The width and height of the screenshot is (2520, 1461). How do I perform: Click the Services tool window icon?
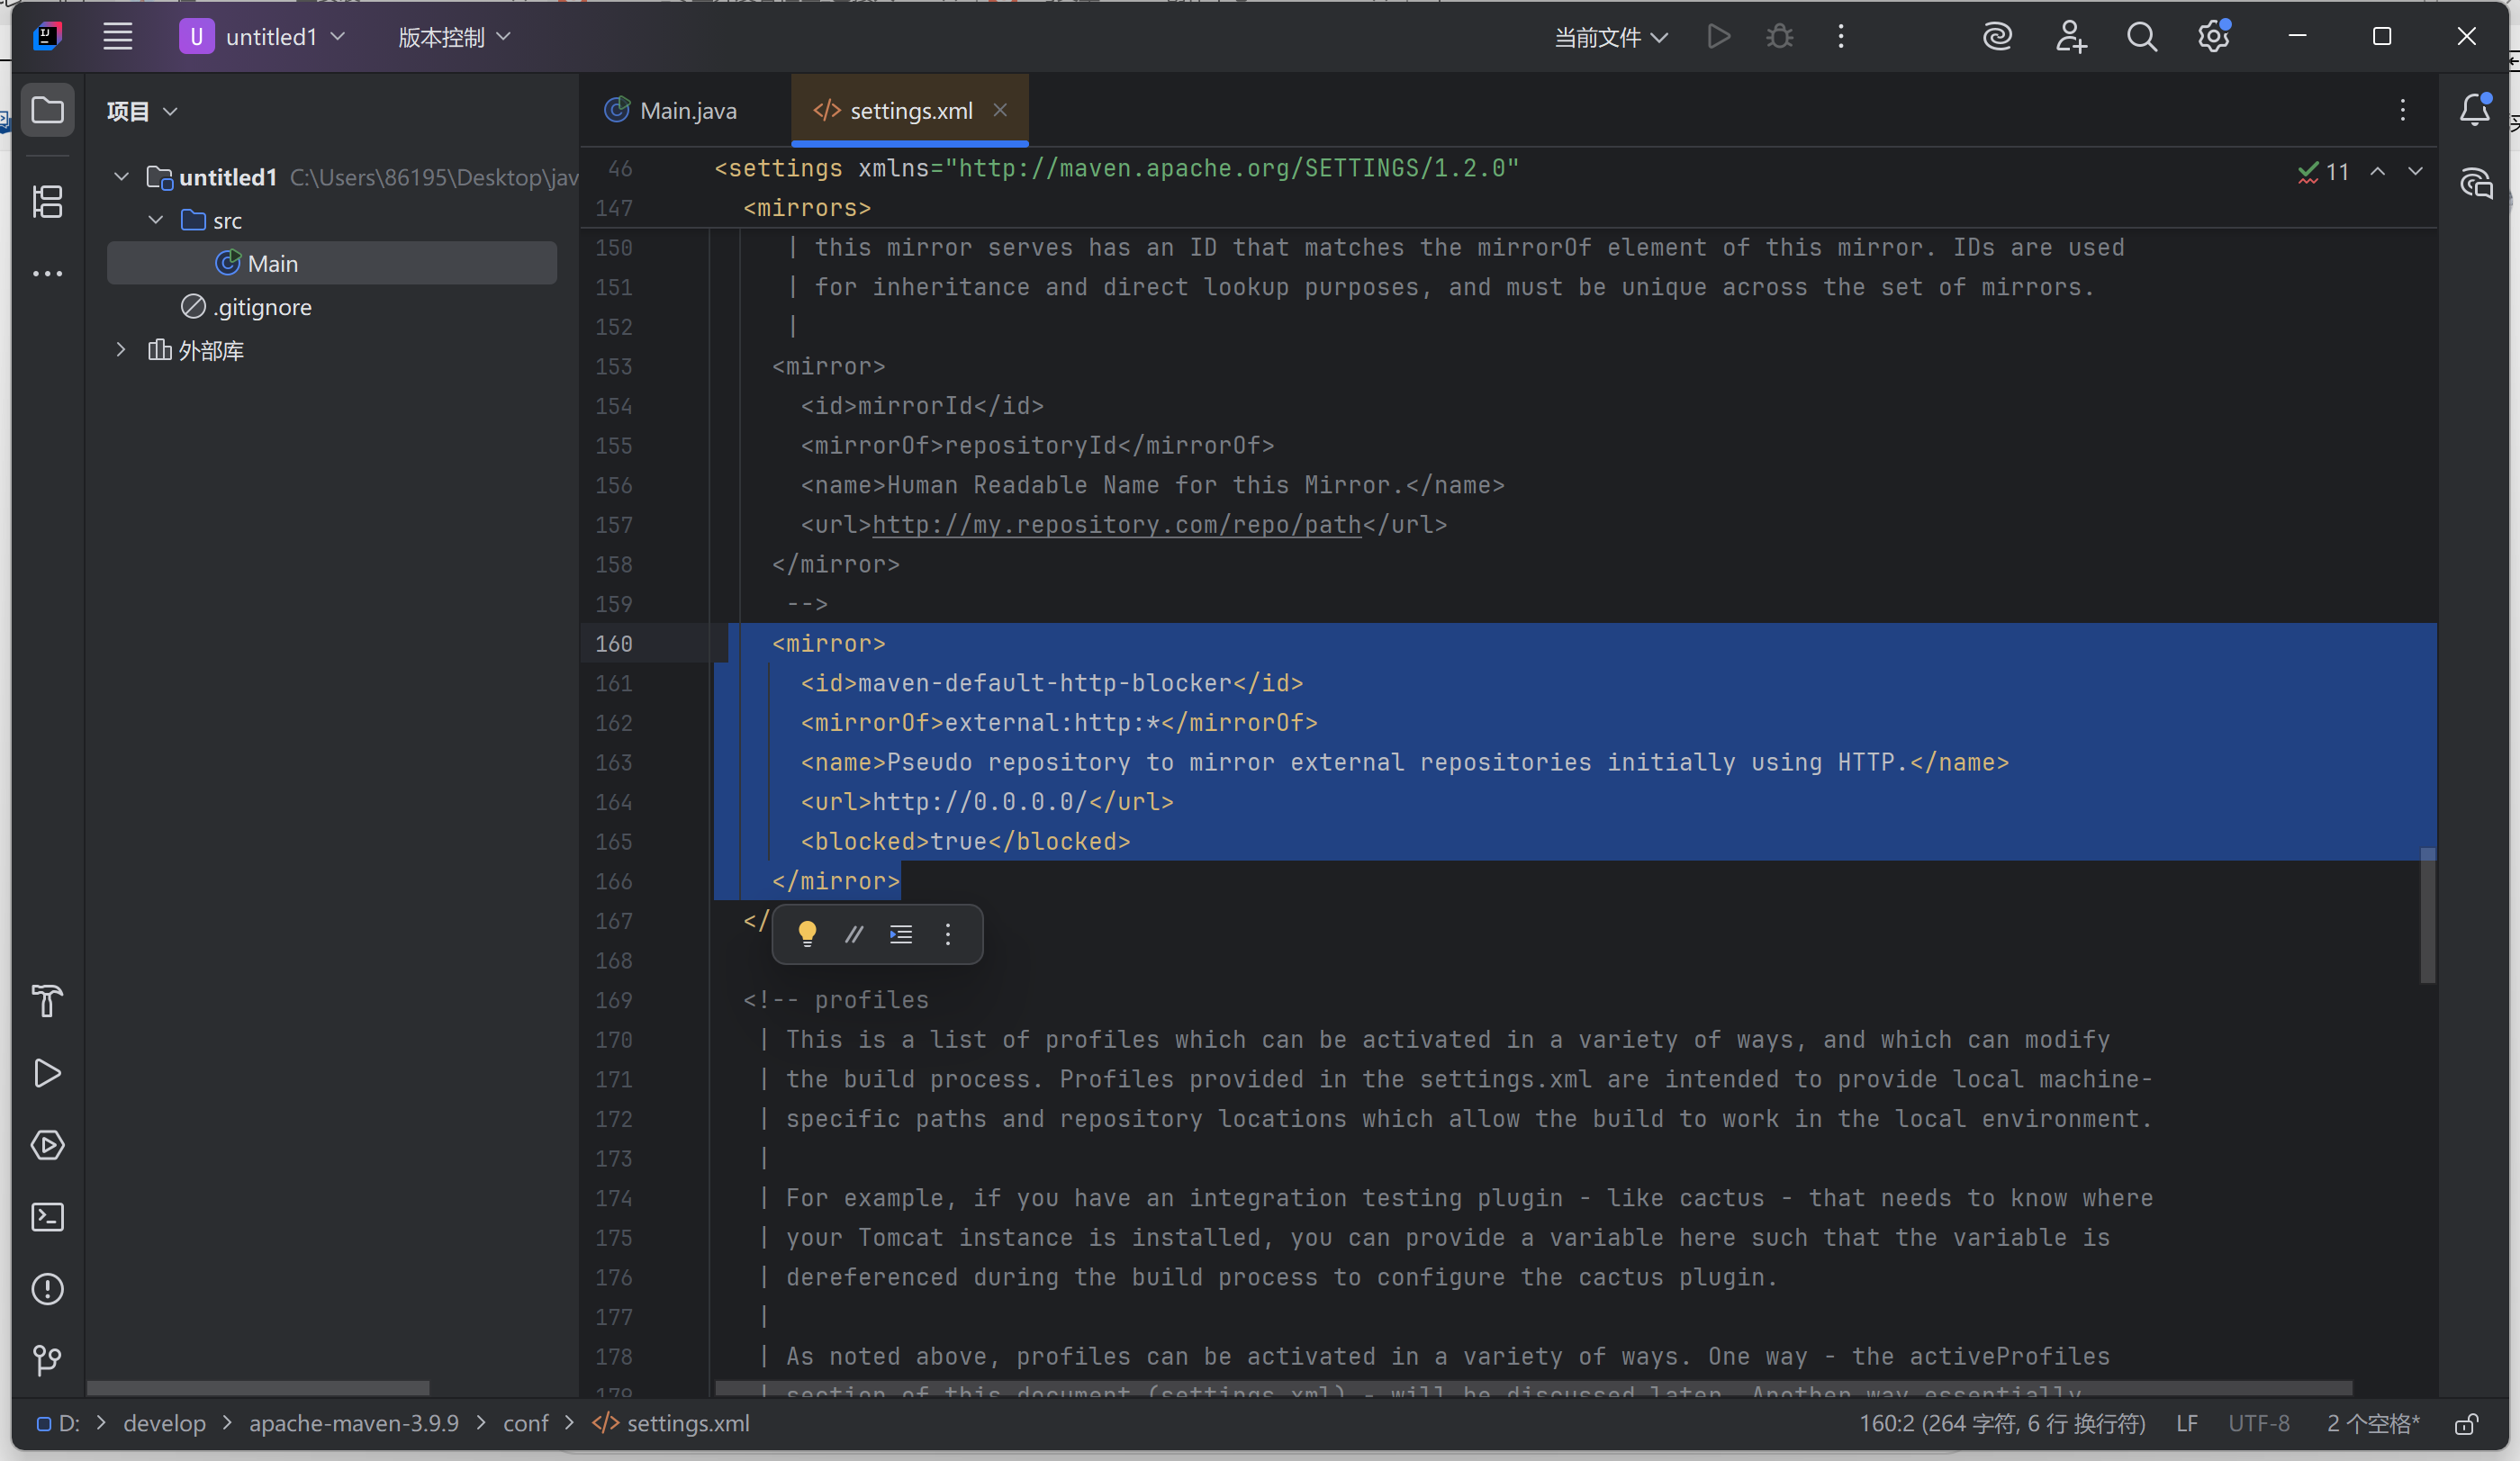click(x=47, y=1145)
